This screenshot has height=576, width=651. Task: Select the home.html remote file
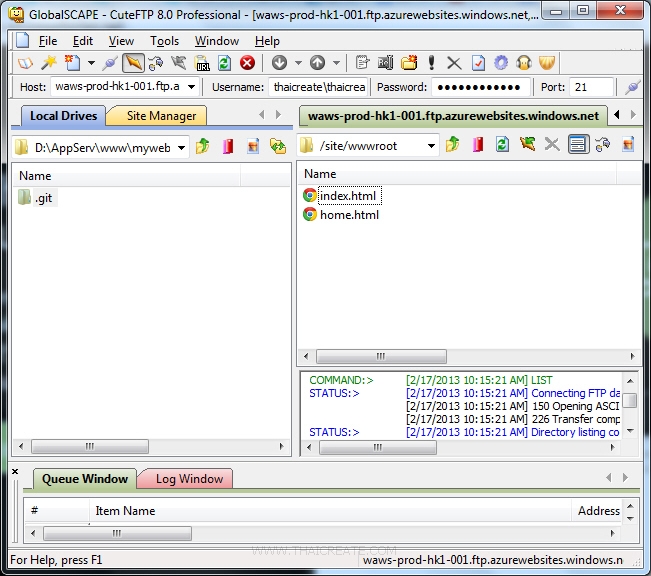349,214
